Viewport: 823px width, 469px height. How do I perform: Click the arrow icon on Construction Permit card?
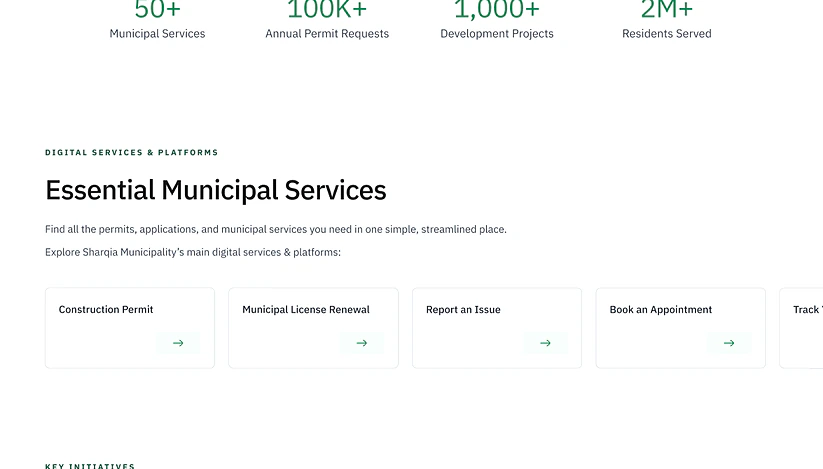tap(178, 343)
